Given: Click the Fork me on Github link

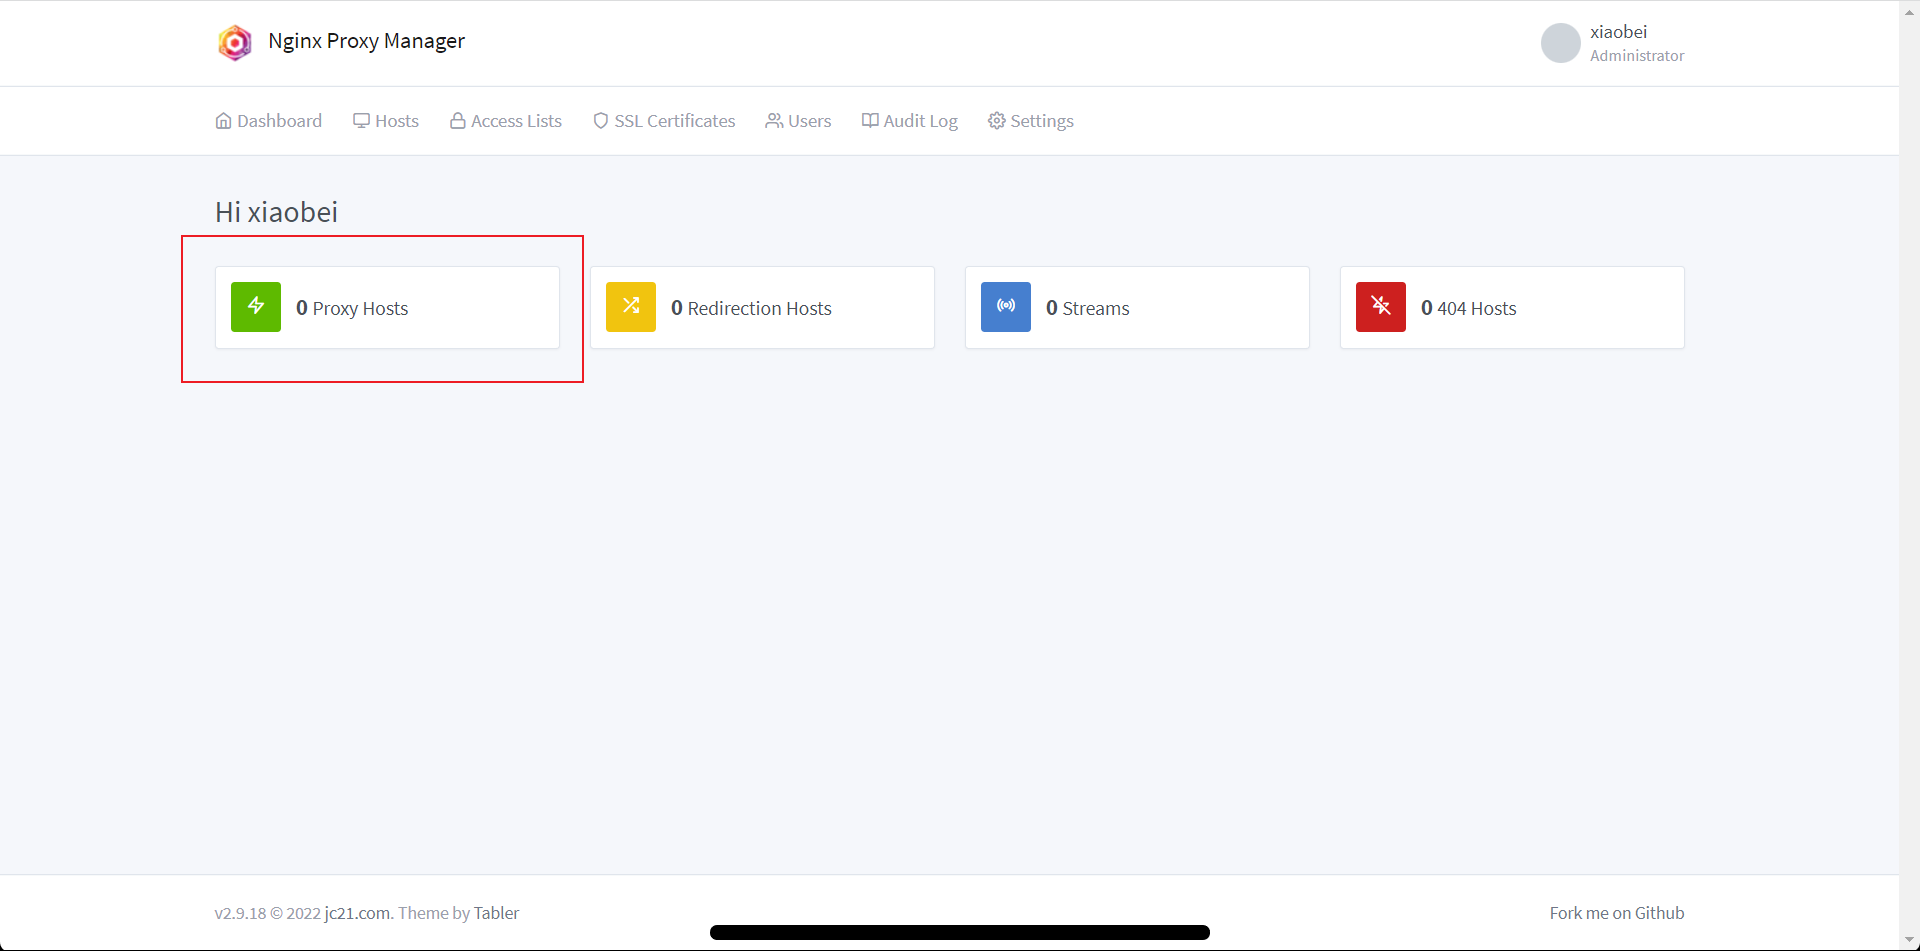Looking at the screenshot, I should pos(1617,913).
